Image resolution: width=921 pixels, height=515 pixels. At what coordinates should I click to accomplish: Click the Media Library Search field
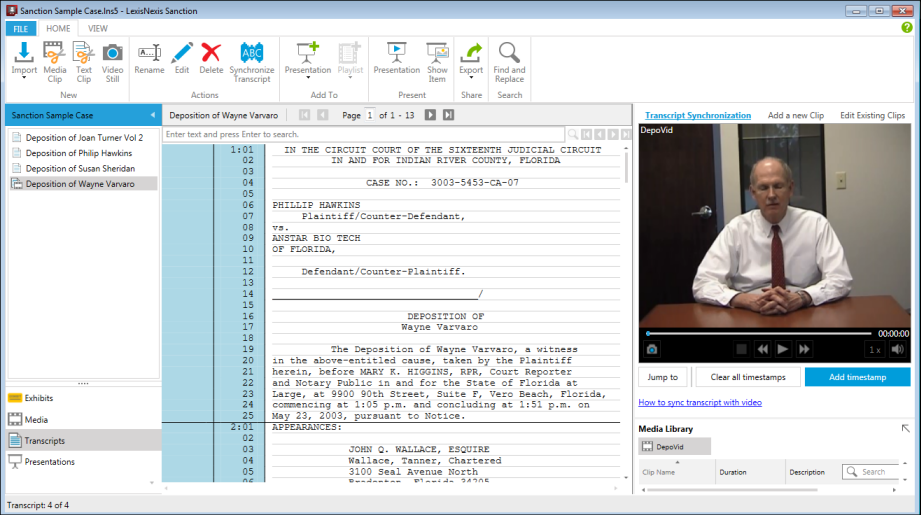pos(872,472)
